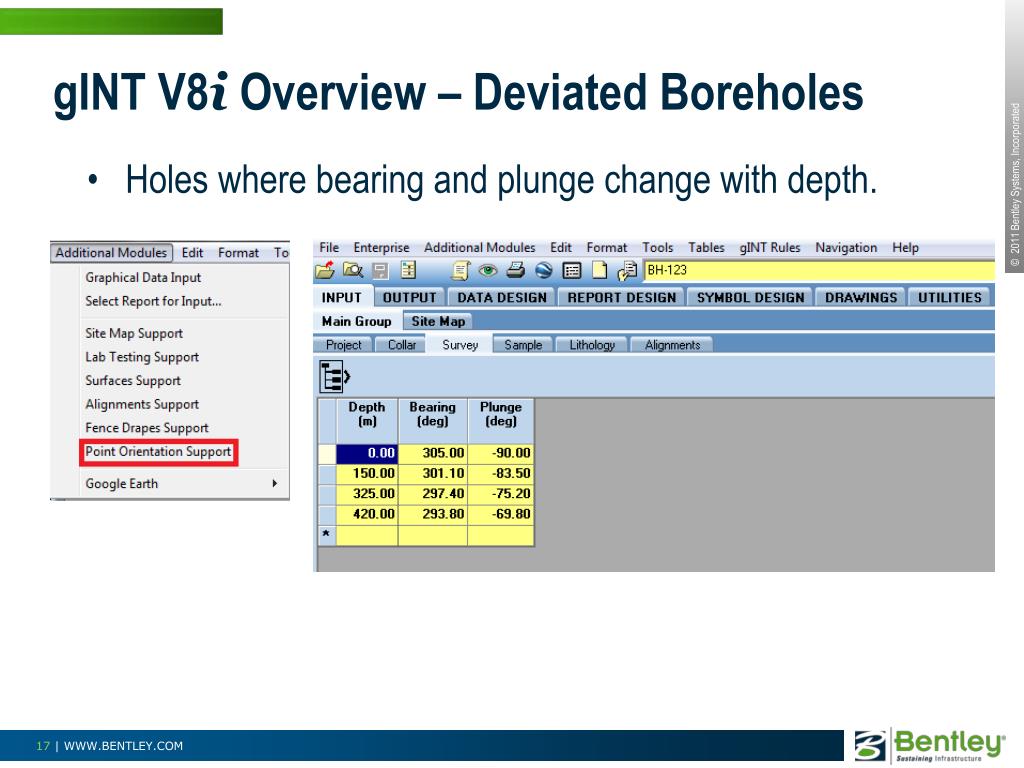The height and width of the screenshot is (768, 1024).
Task: Select the Main Group tab
Action: point(357,321)
